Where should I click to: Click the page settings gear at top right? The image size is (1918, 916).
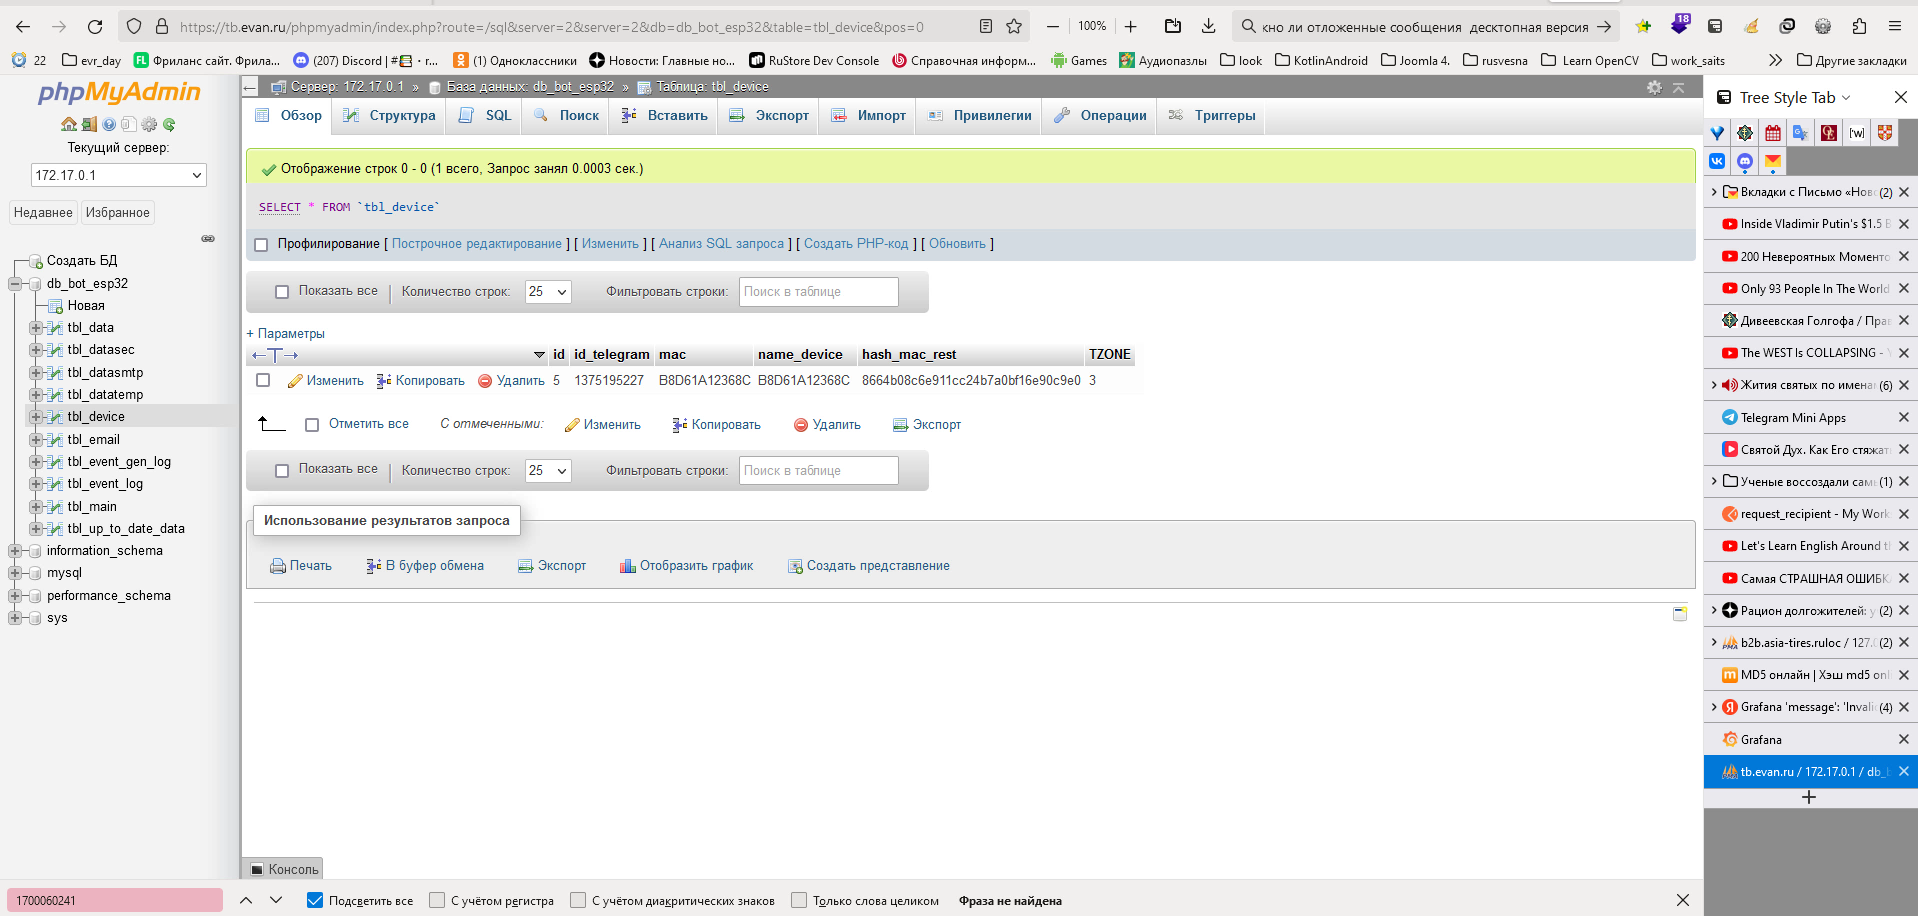pyautogui.click(x=1654, y=88)
